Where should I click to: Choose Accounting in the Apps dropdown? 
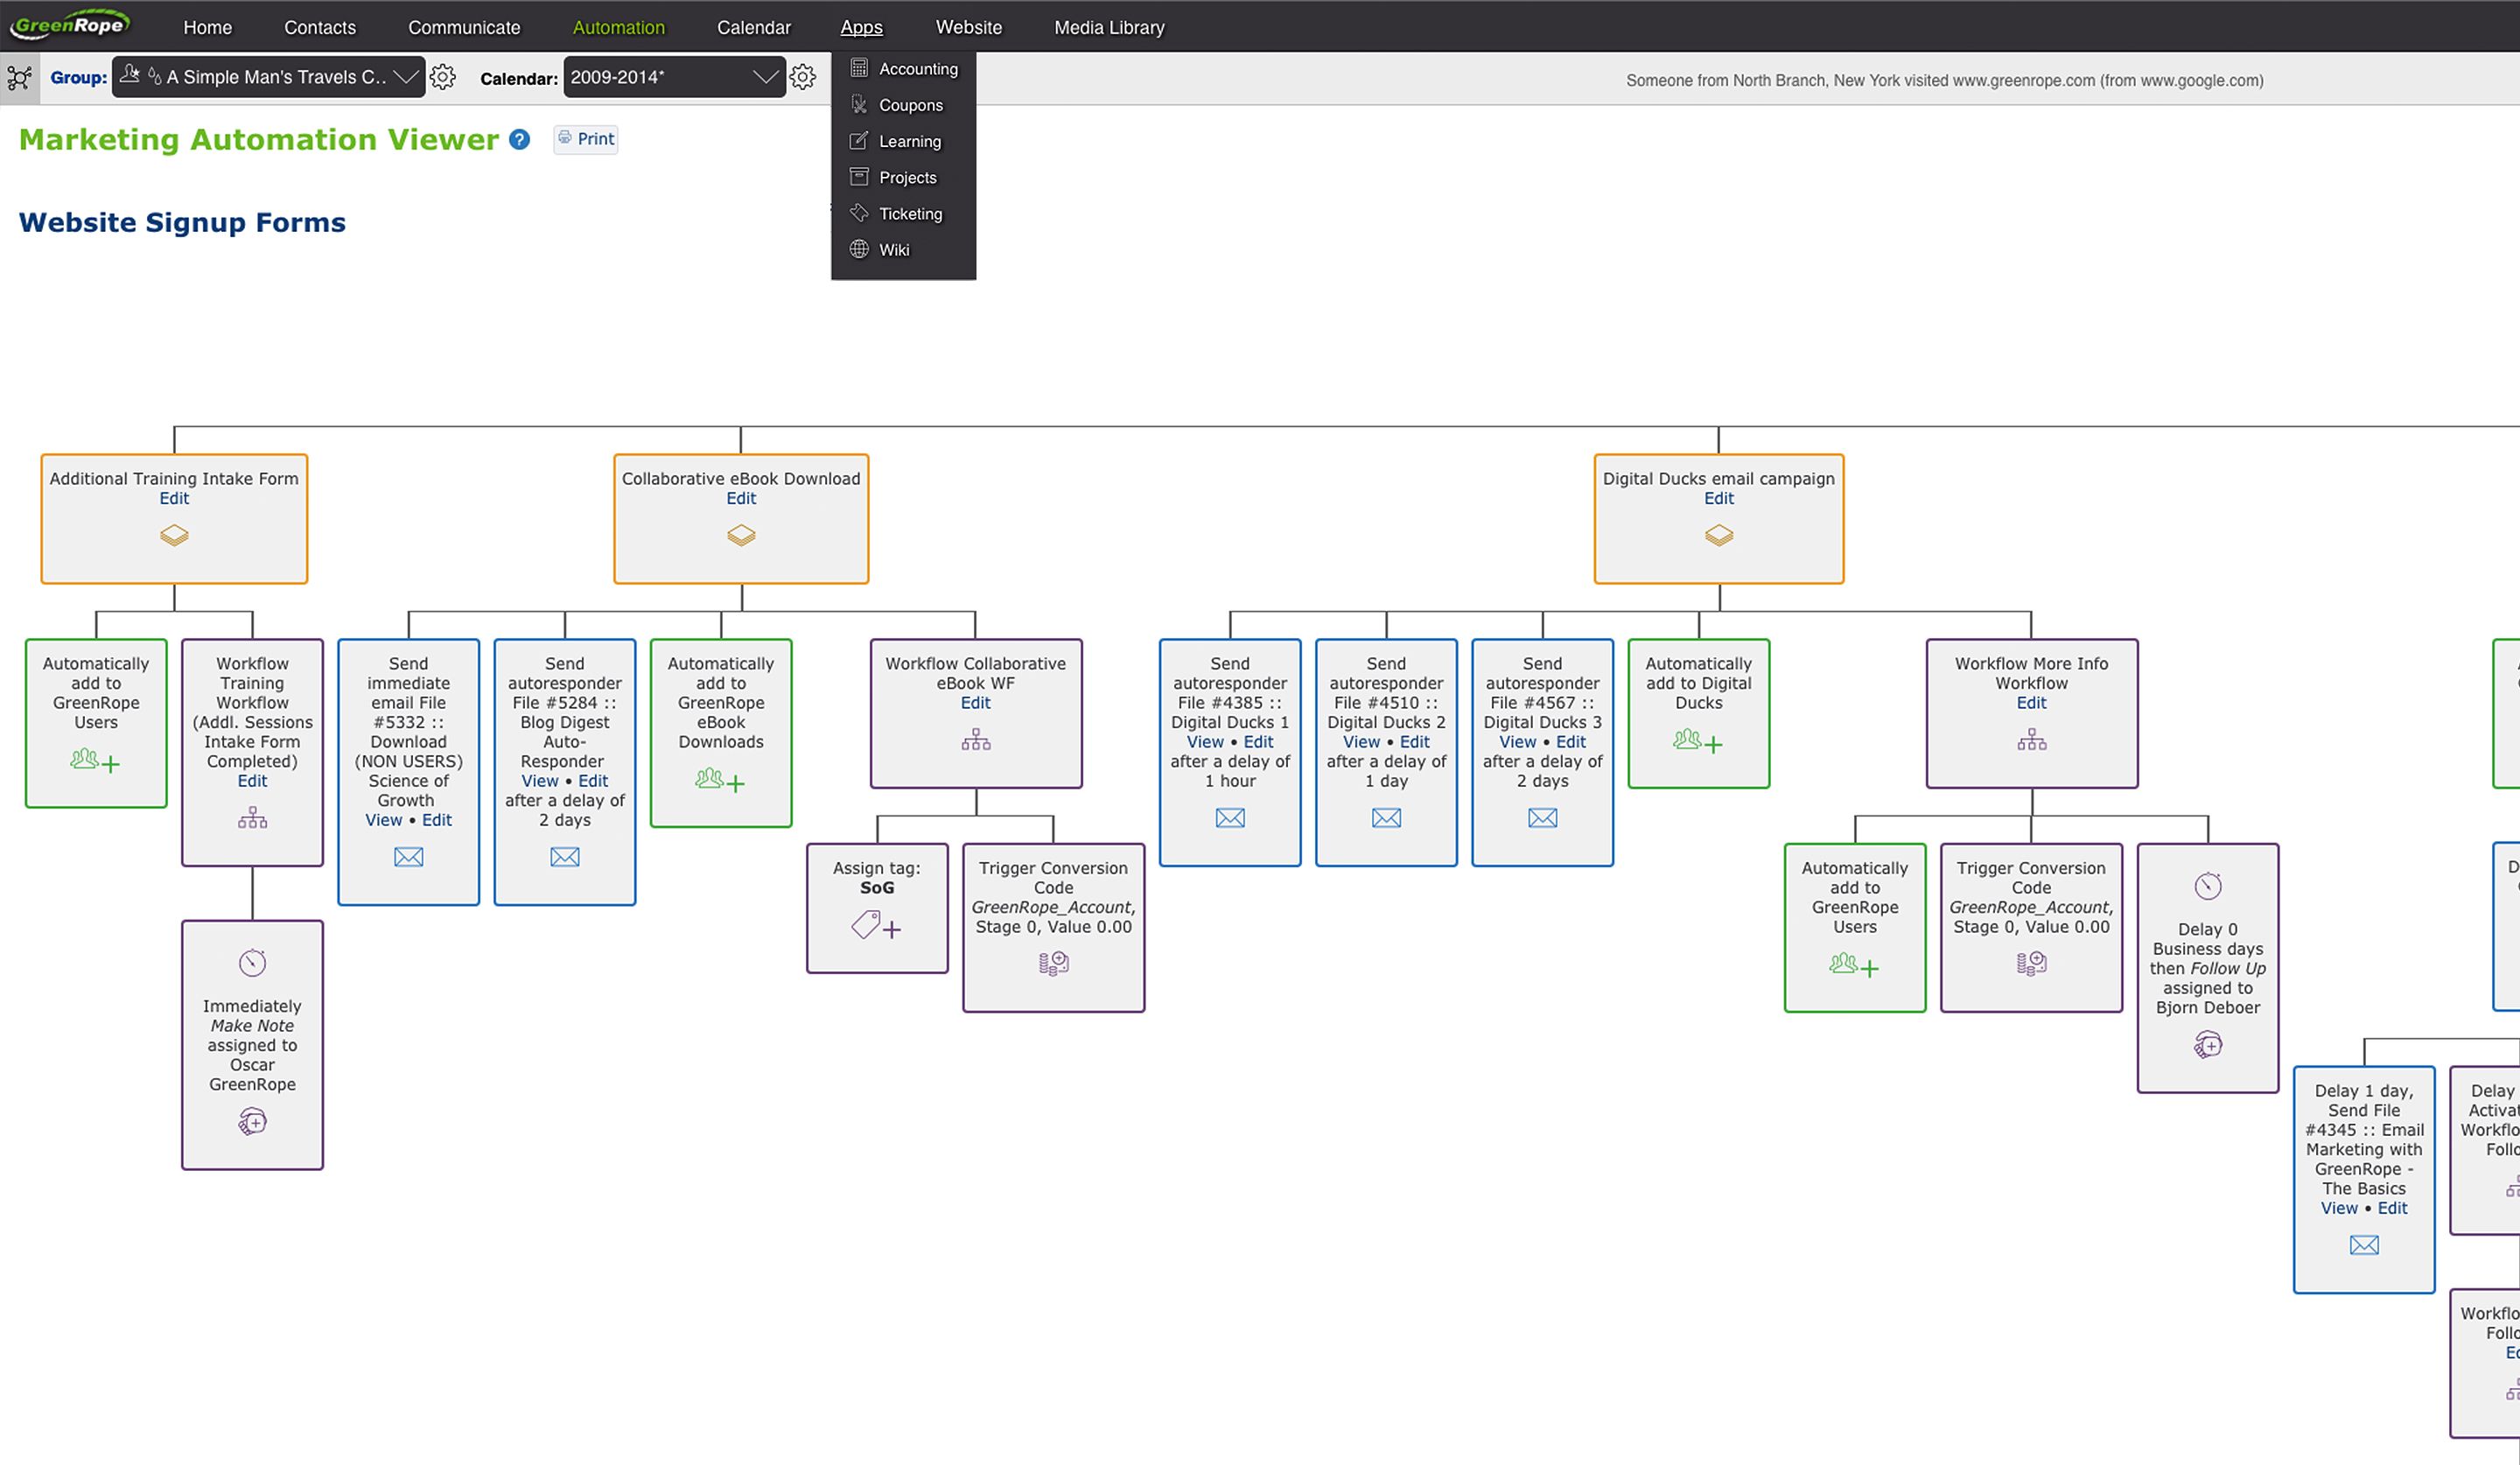pos(917,69)
